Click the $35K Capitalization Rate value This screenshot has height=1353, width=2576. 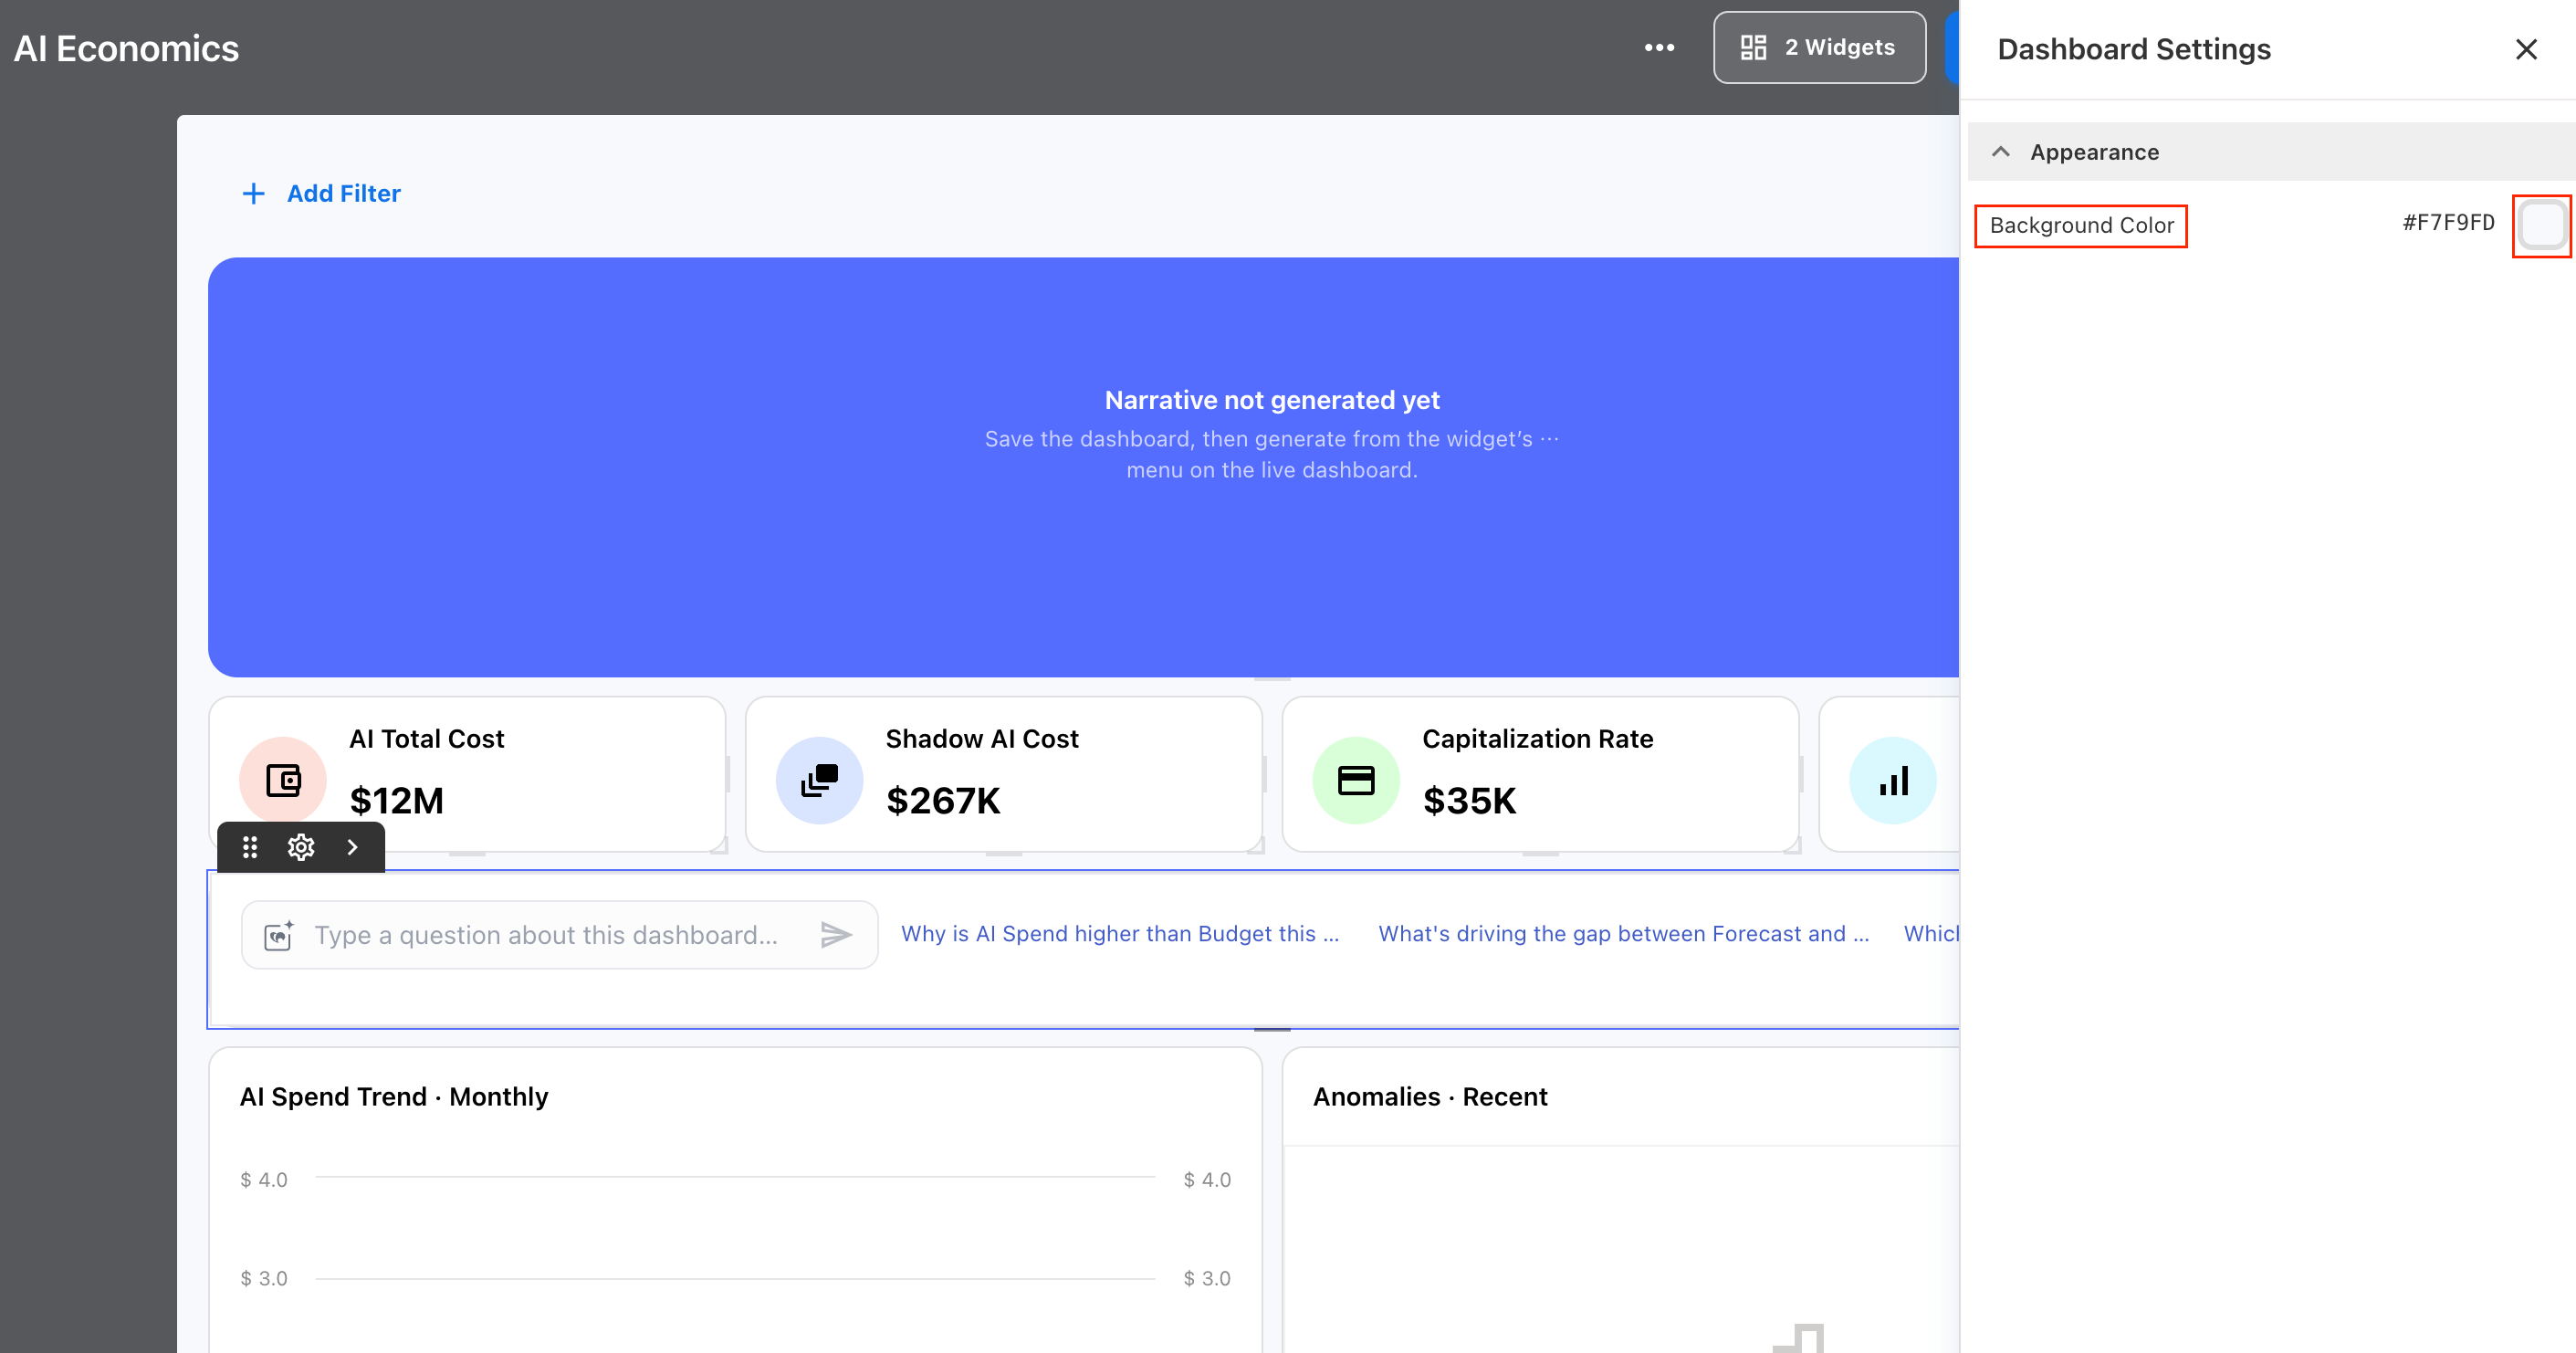click(1470, 801)
